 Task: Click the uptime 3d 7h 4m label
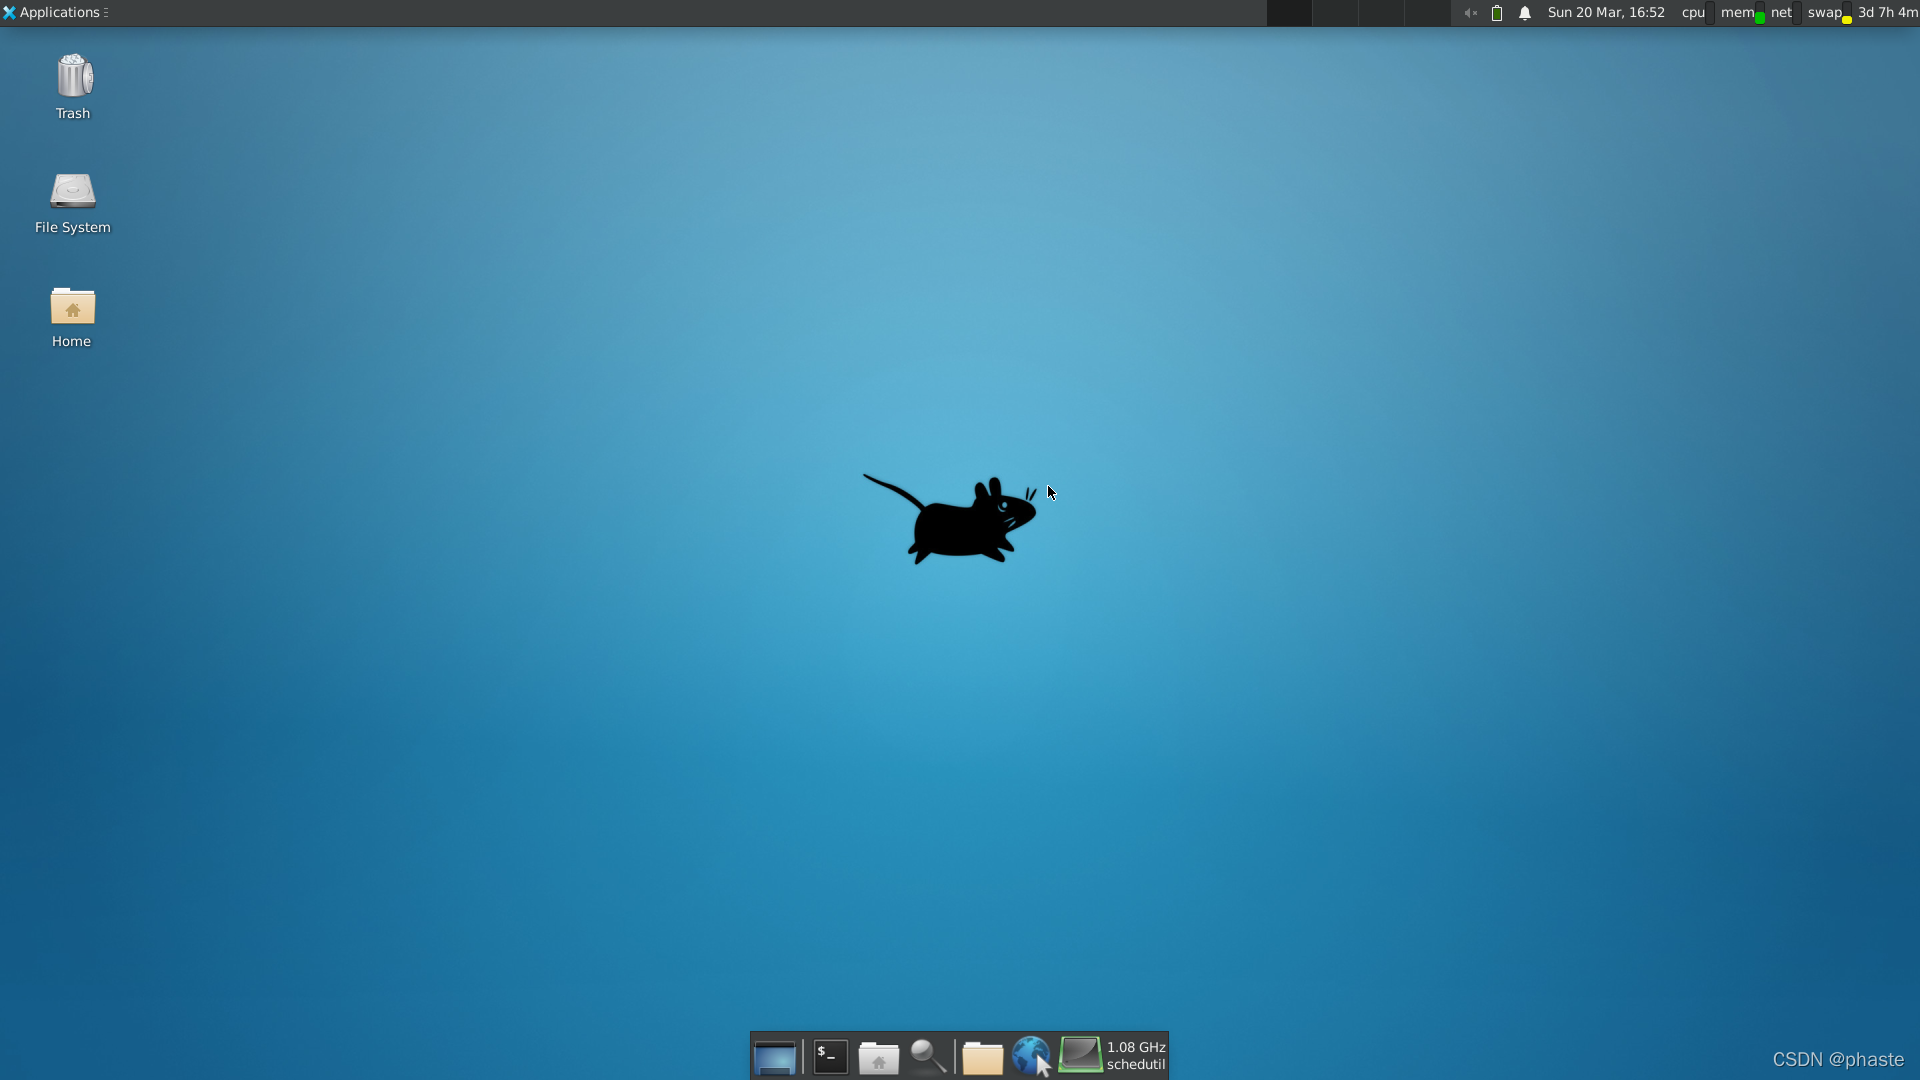1887,13
